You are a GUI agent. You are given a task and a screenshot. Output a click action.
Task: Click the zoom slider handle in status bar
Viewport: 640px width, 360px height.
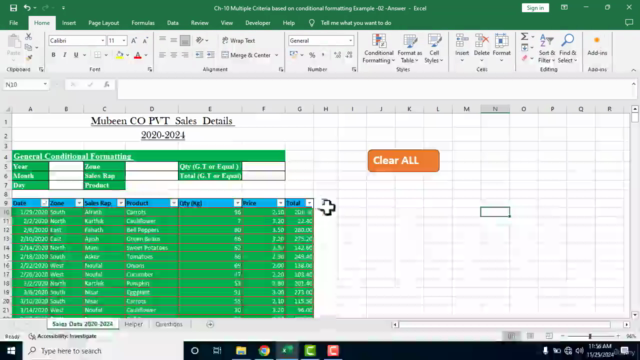[x=590, y=336]
